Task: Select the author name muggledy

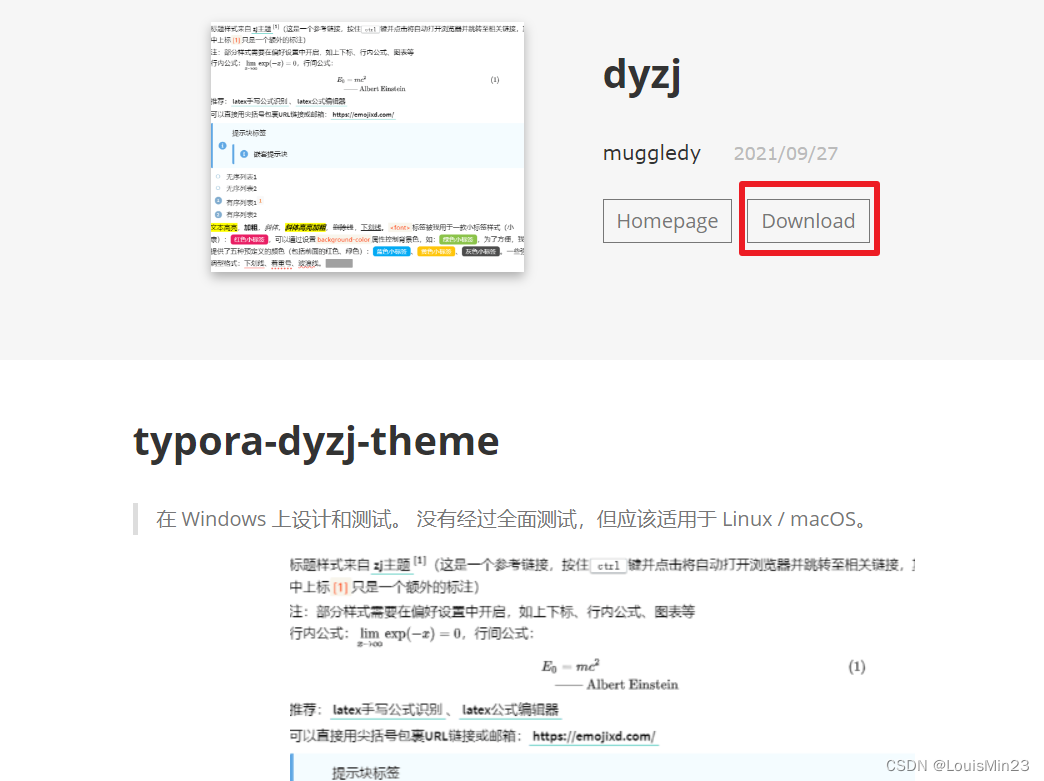Action: coord(652,154)
